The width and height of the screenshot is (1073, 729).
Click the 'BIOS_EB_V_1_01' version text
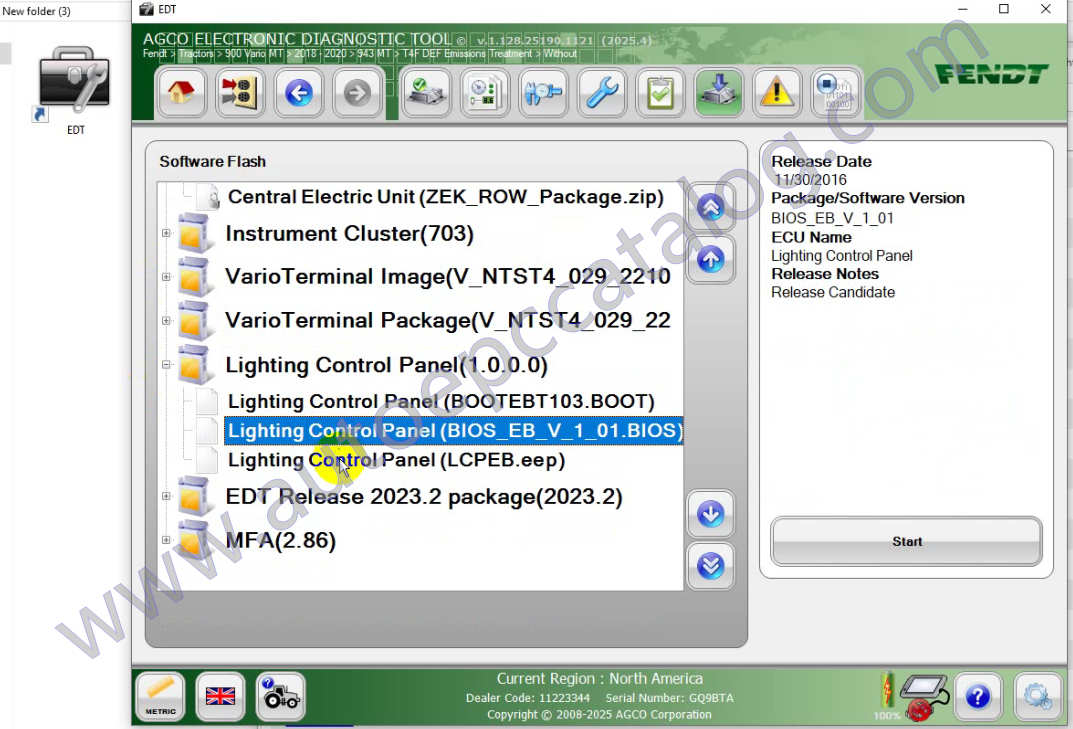pyautogui.click(x=832, y=218)
